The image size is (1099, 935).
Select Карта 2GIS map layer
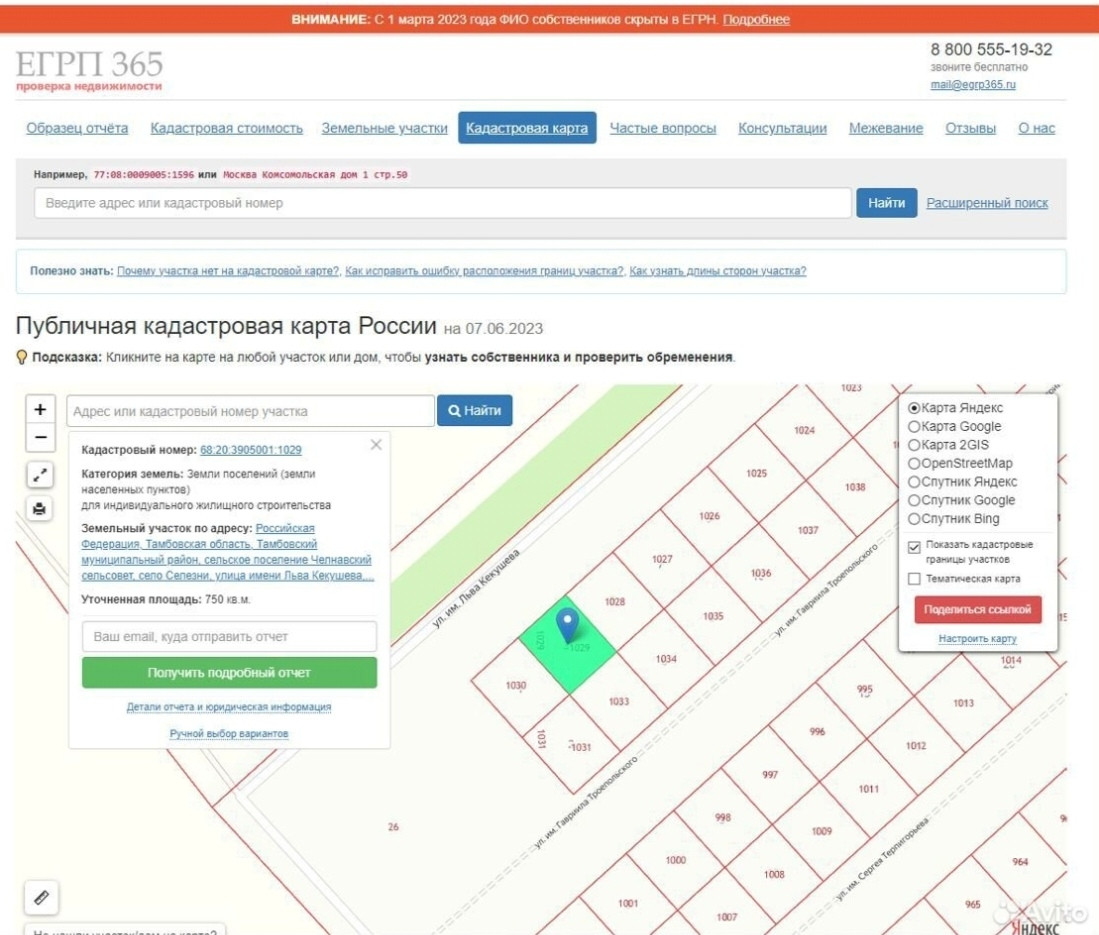[914, 445]
